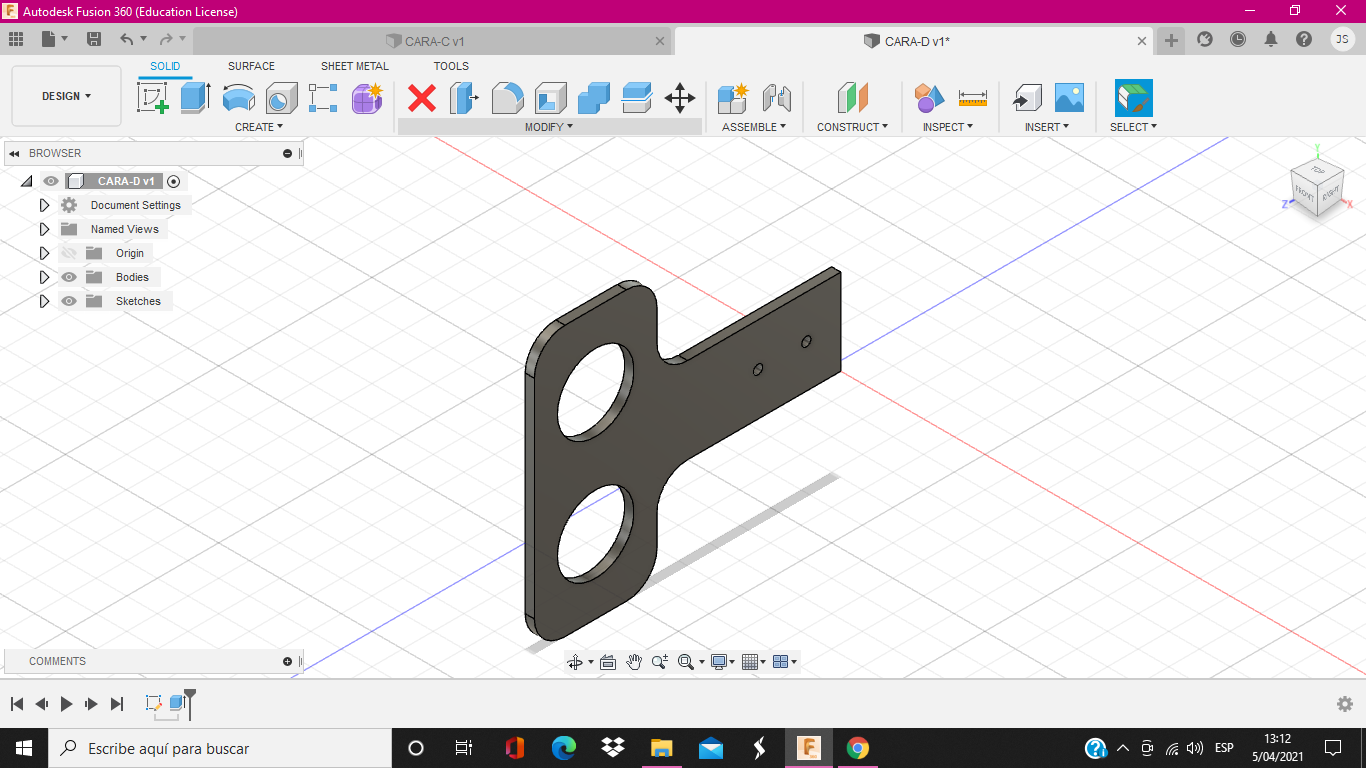Collapse the CARA-D v1 root node
The height and width of the screenshot is (768, 1366).
tap(27, 181)
